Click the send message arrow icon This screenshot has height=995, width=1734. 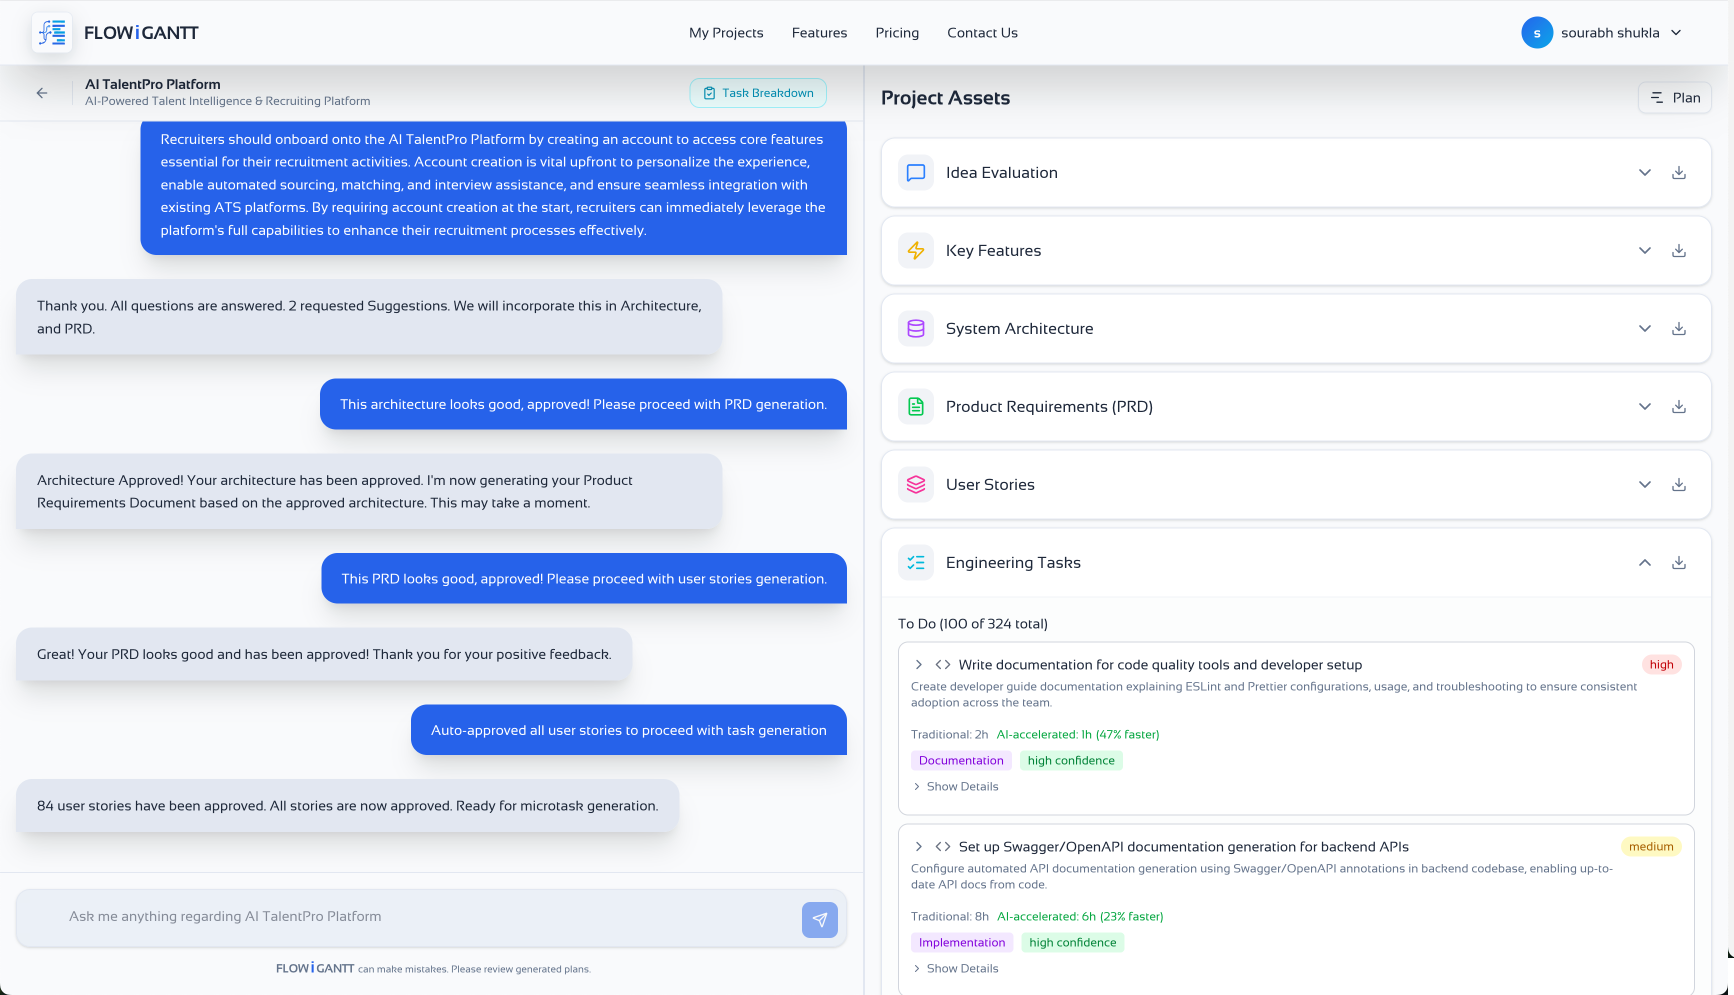click(x=819, y=919)
